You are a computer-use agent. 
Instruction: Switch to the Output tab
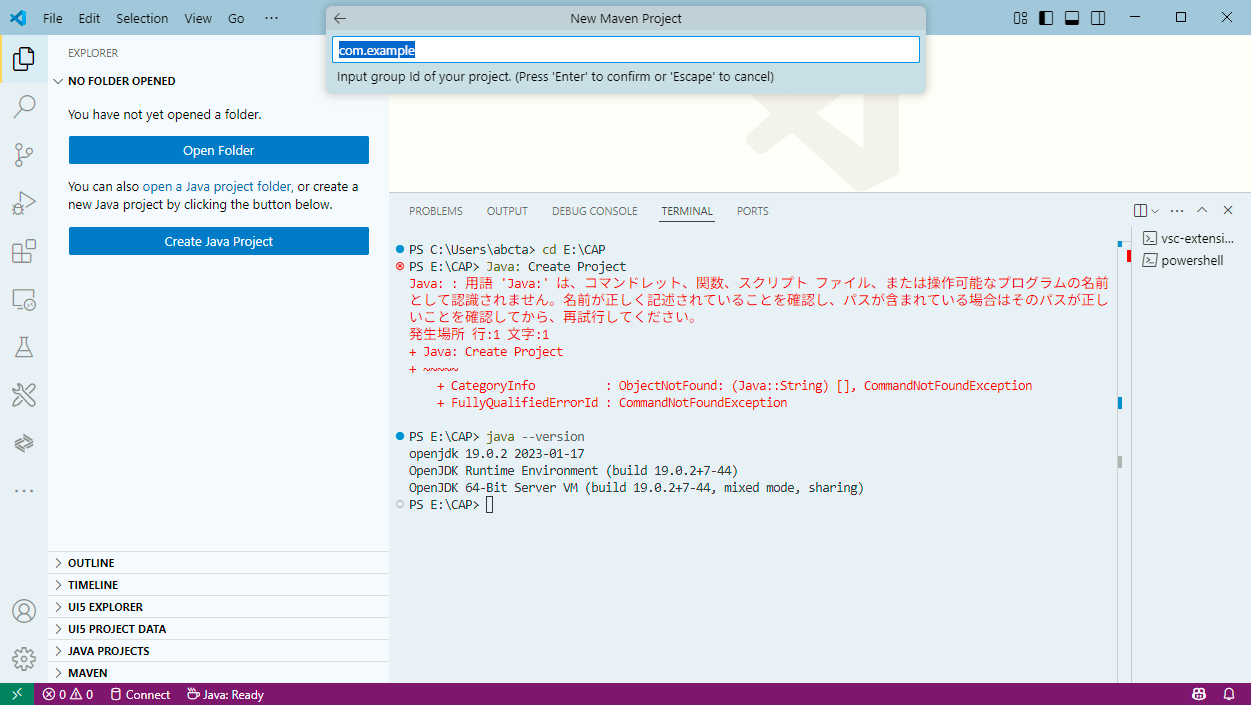point(507,211)
